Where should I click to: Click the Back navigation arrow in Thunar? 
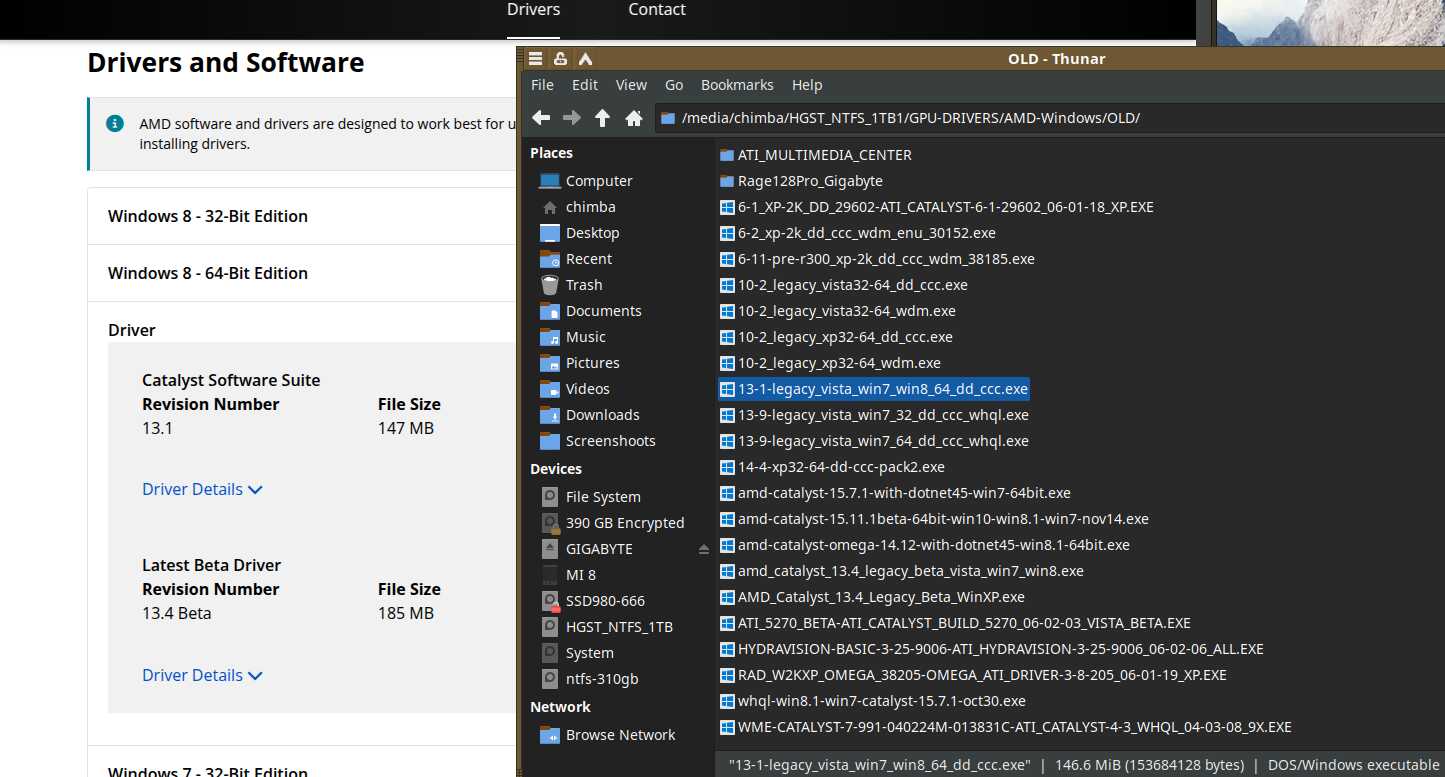pyautogui.click(x=541, y=118)
